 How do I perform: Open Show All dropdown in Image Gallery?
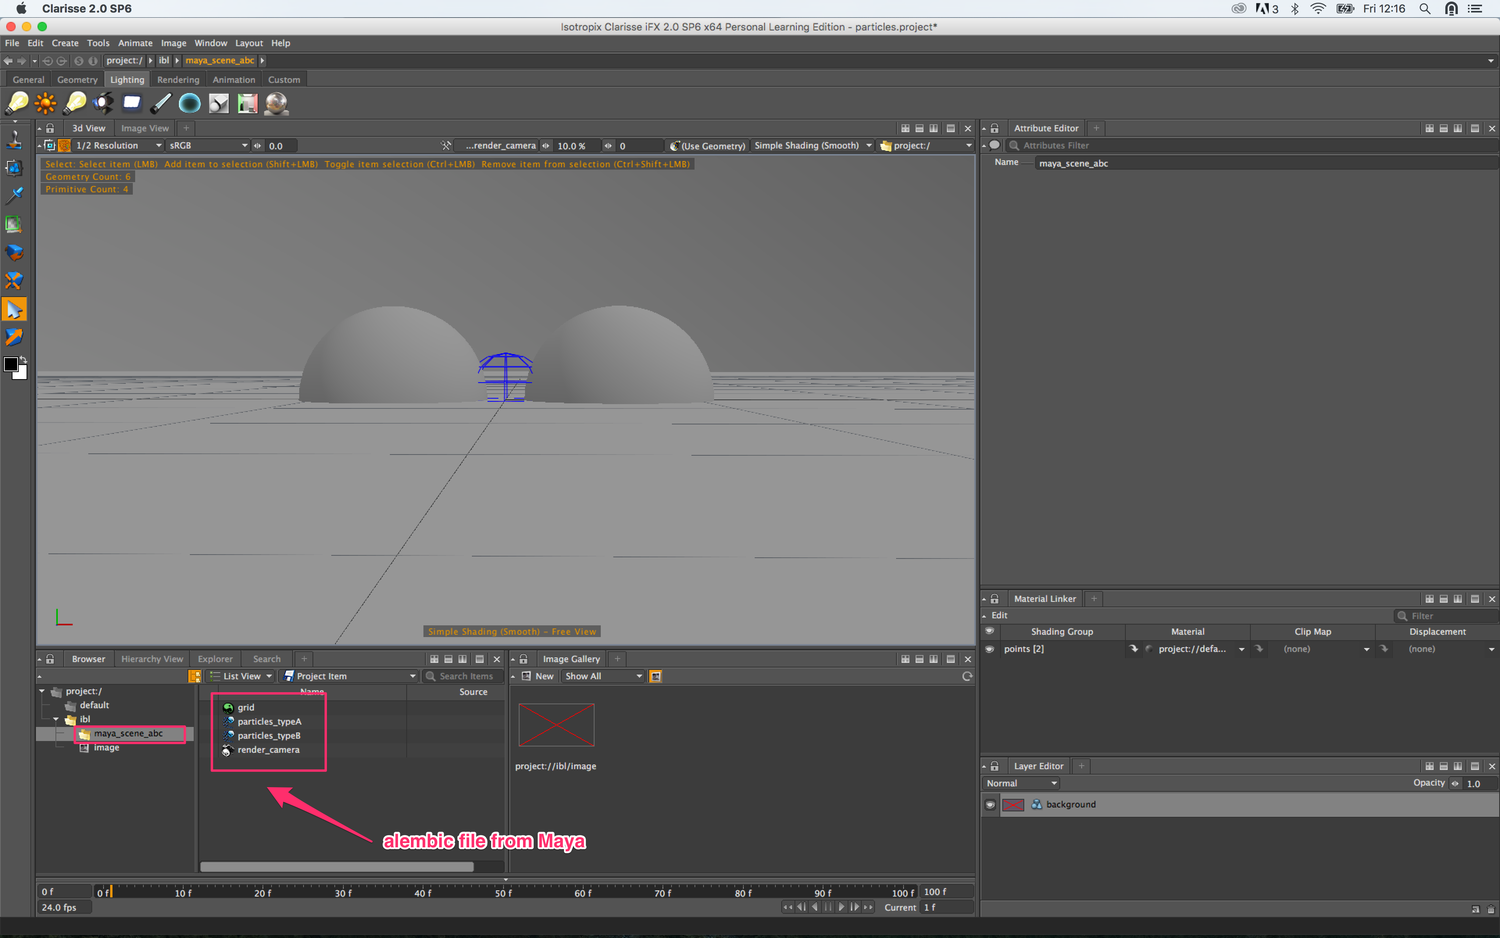603,676
